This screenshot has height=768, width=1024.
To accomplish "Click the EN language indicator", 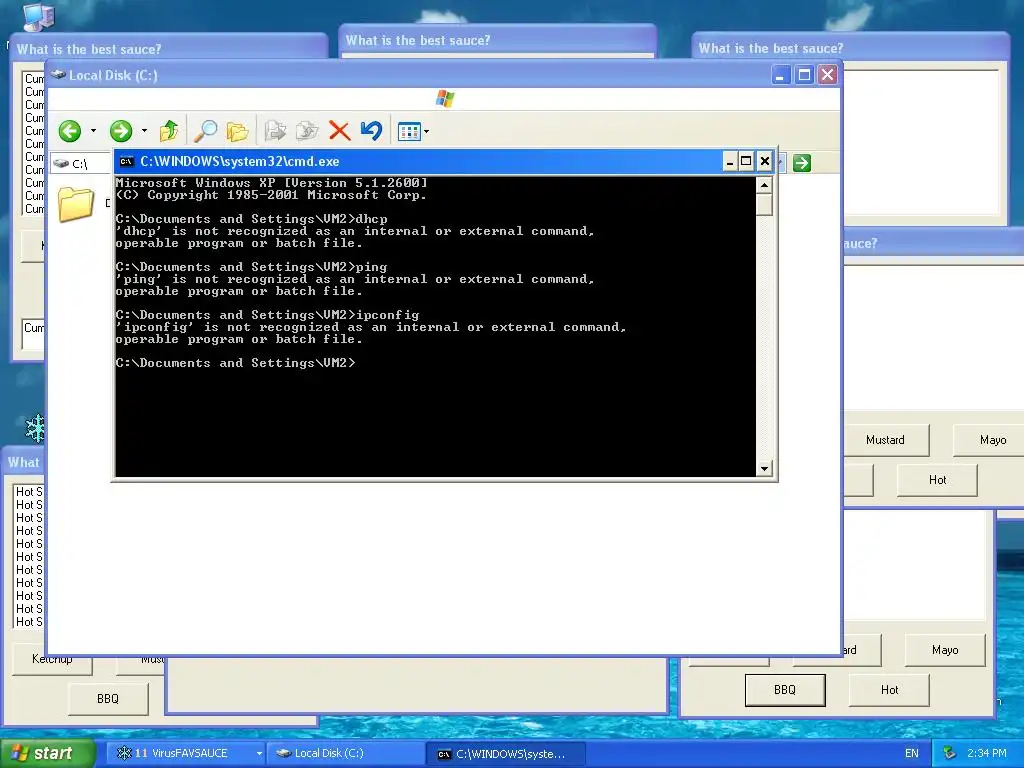I will click(912, 754).
